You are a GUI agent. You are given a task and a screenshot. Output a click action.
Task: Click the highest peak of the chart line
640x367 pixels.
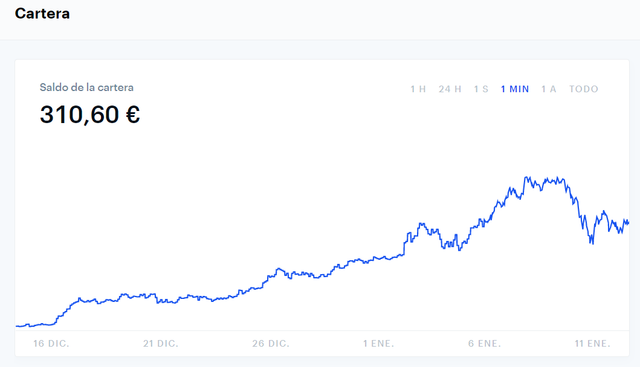[526, 177]
